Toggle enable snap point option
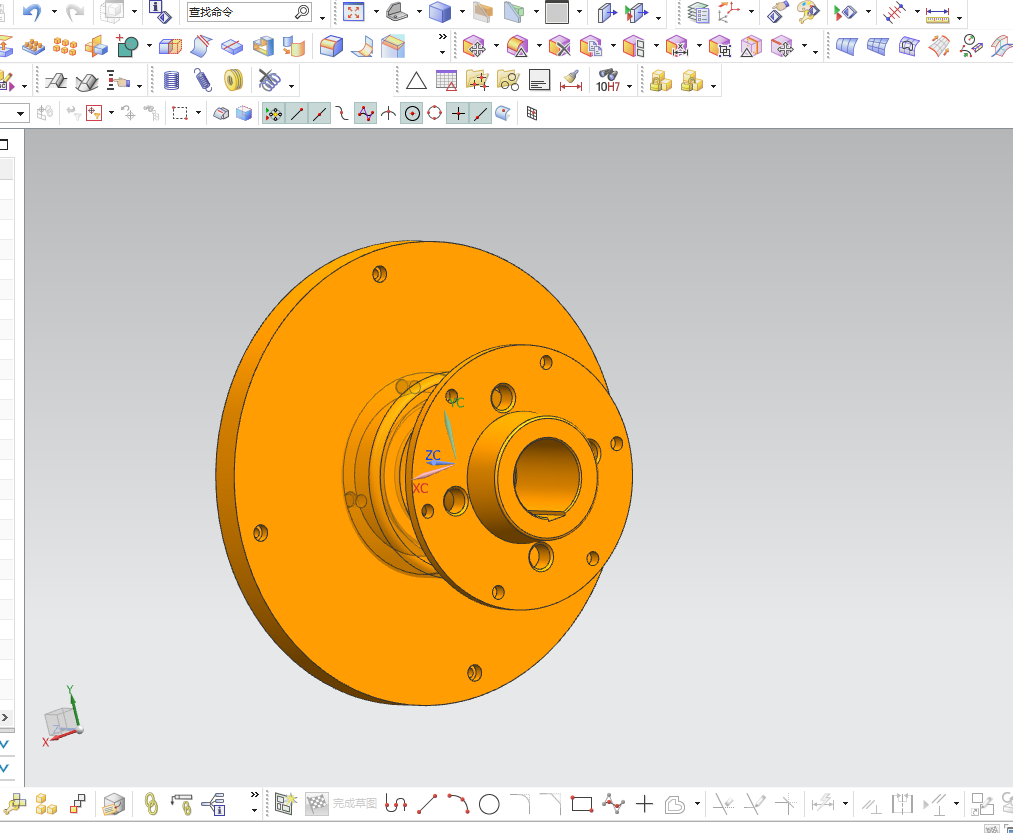 [x=273, y=114]
